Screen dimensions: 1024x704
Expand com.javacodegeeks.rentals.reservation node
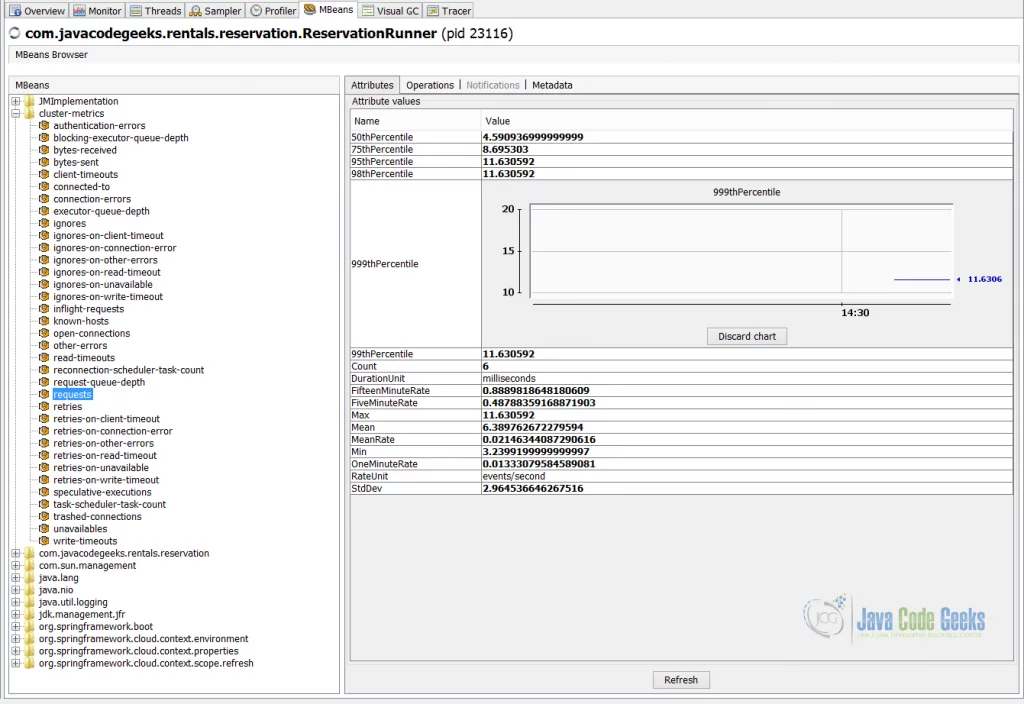click(x=16, y=553)
